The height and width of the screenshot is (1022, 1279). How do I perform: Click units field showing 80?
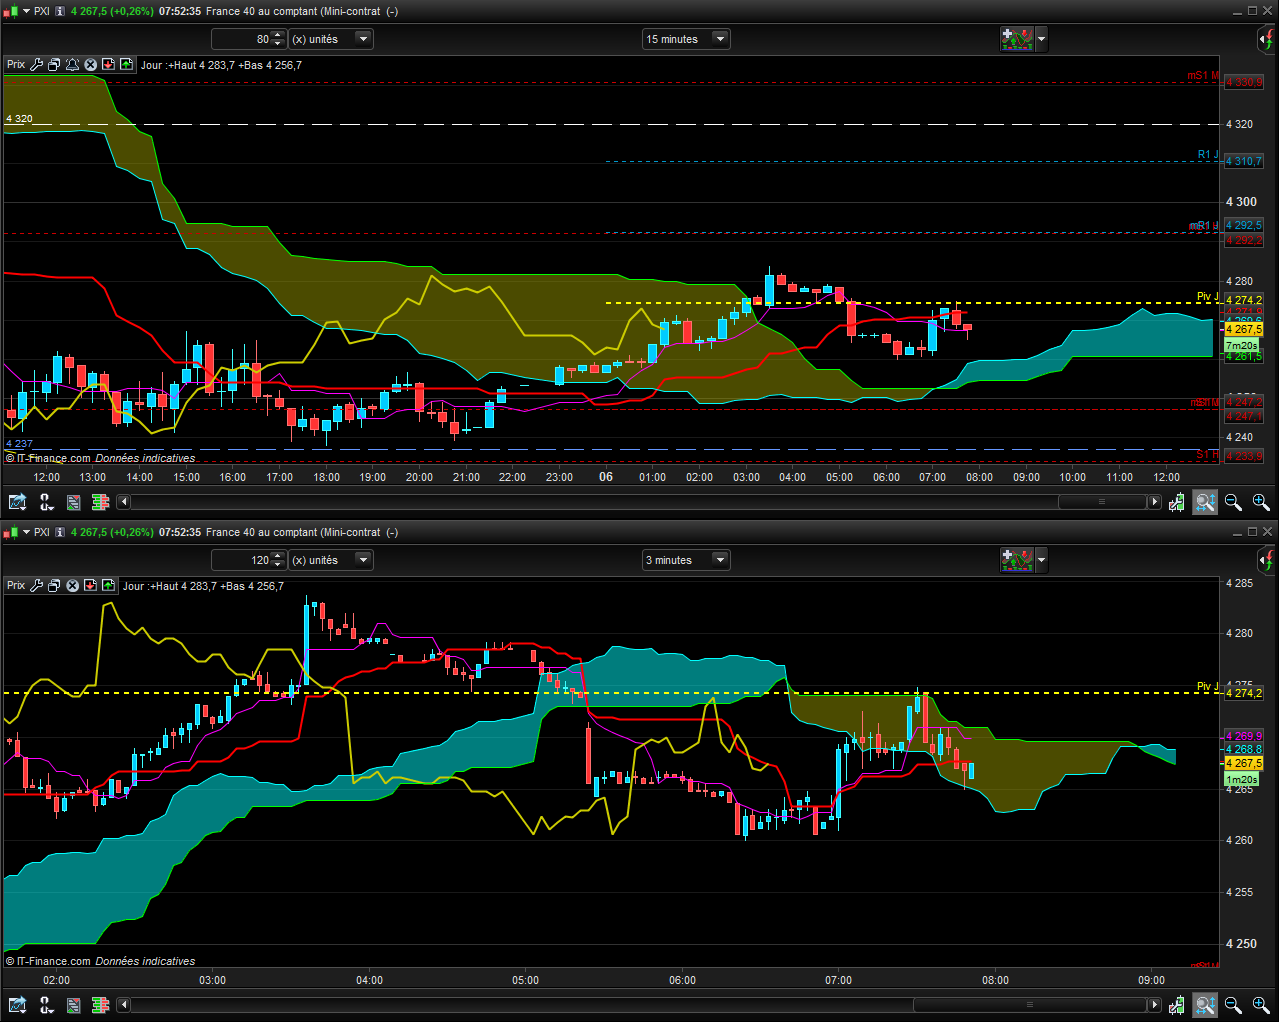pyautogui.click(x=241, y=39)
